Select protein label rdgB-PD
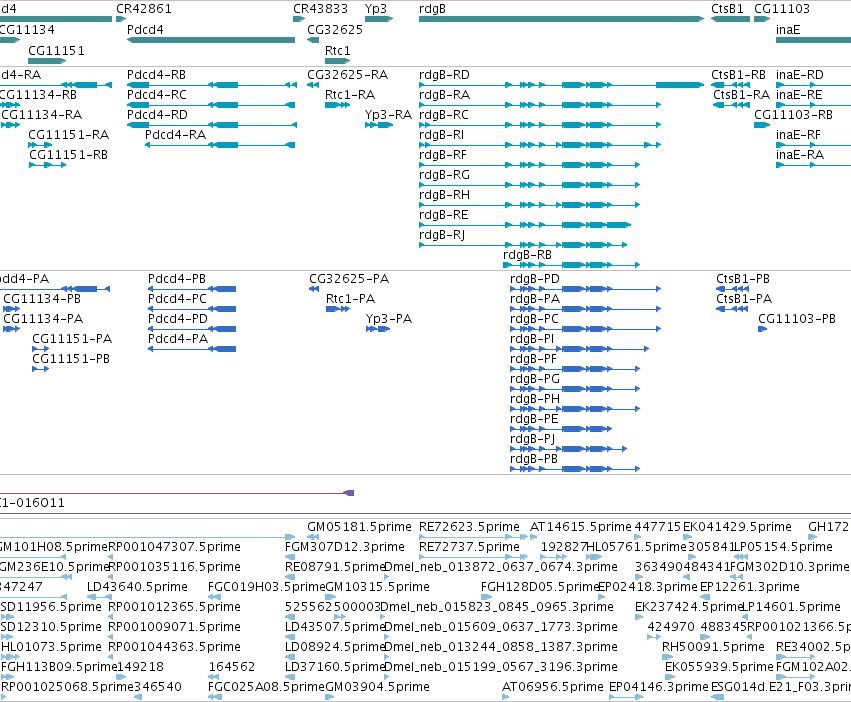 535,279
